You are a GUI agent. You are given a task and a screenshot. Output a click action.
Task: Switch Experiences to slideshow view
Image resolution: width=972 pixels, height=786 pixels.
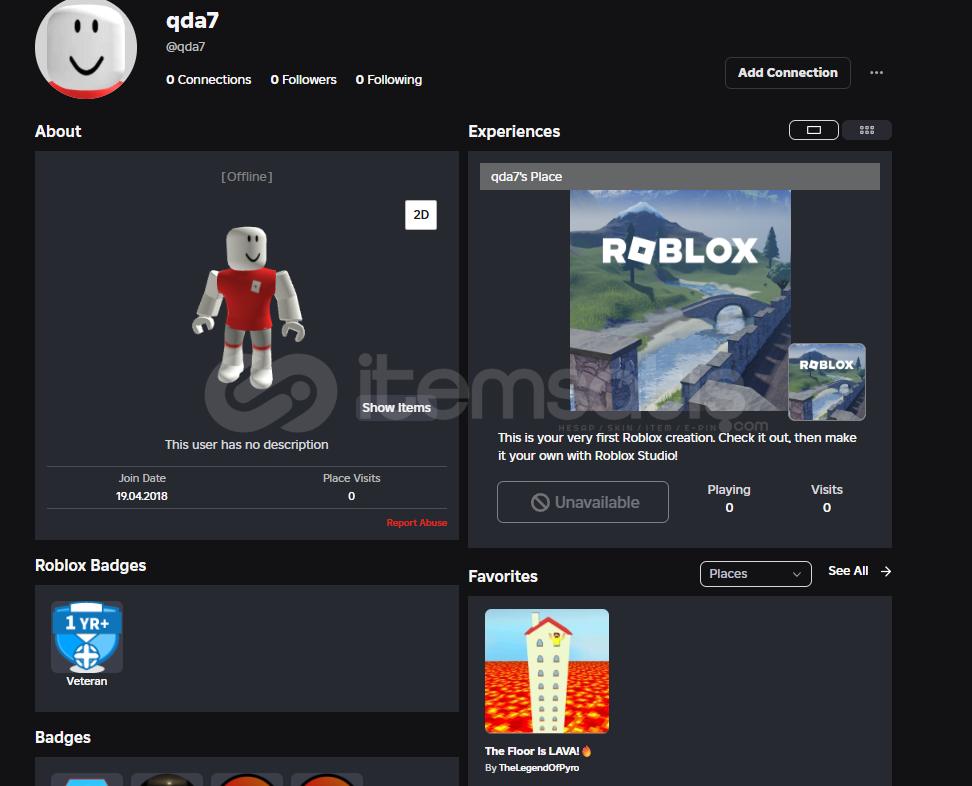pos(813,130)
